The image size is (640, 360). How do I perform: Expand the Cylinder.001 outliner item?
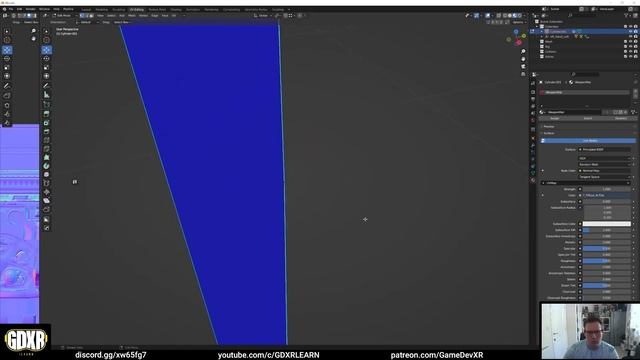tap(542, 31)
